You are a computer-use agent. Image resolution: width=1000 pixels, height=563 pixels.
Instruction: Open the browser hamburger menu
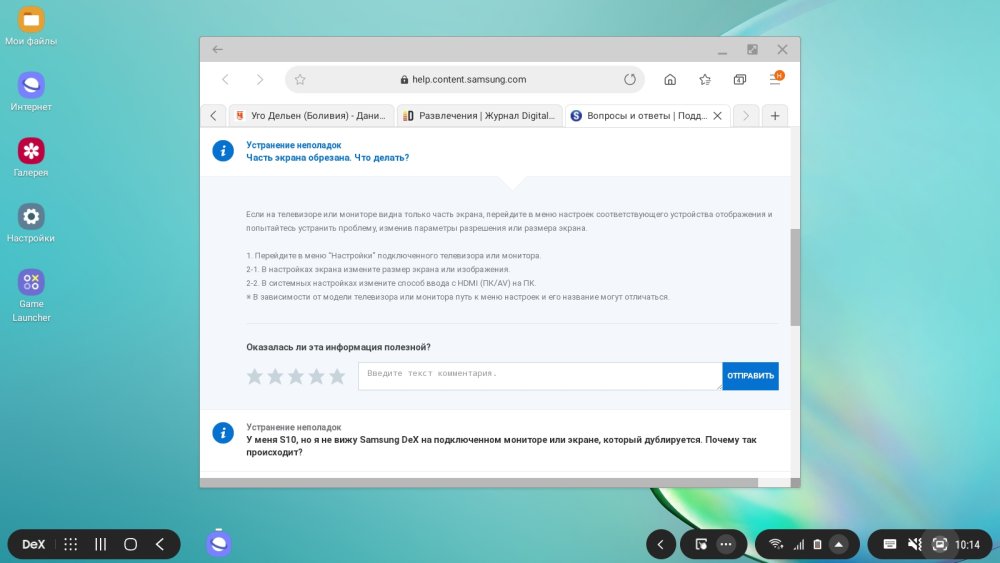(x=775, y=79)
